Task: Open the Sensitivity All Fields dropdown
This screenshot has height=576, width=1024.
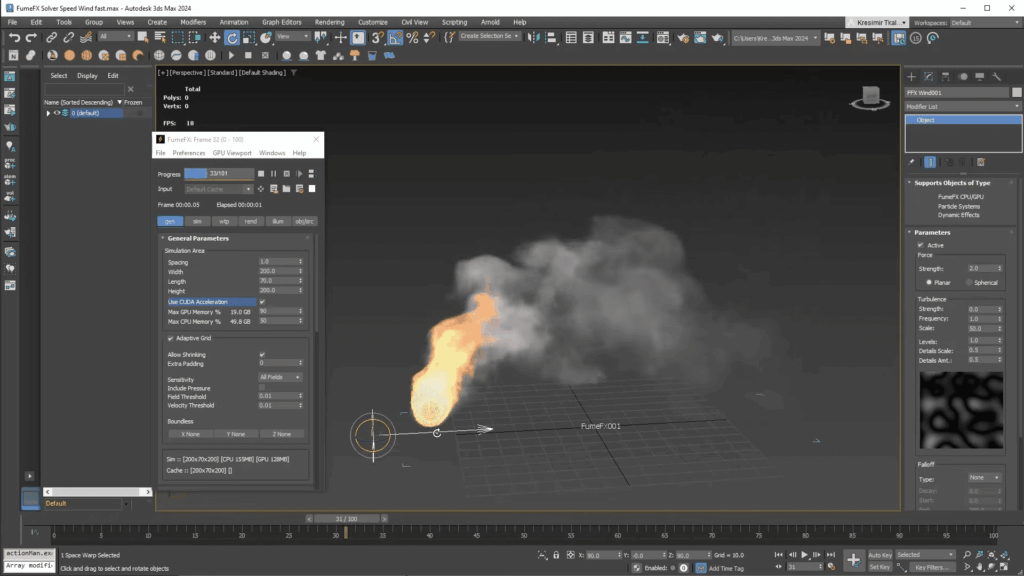Action: (x=280, y=377)
